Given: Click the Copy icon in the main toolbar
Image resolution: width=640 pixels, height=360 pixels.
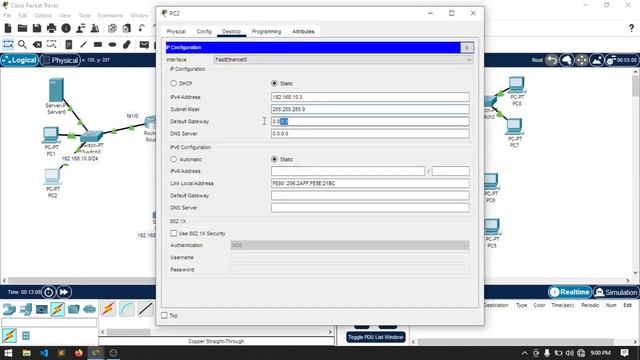Looking at the screenshot, I should 112,28.
